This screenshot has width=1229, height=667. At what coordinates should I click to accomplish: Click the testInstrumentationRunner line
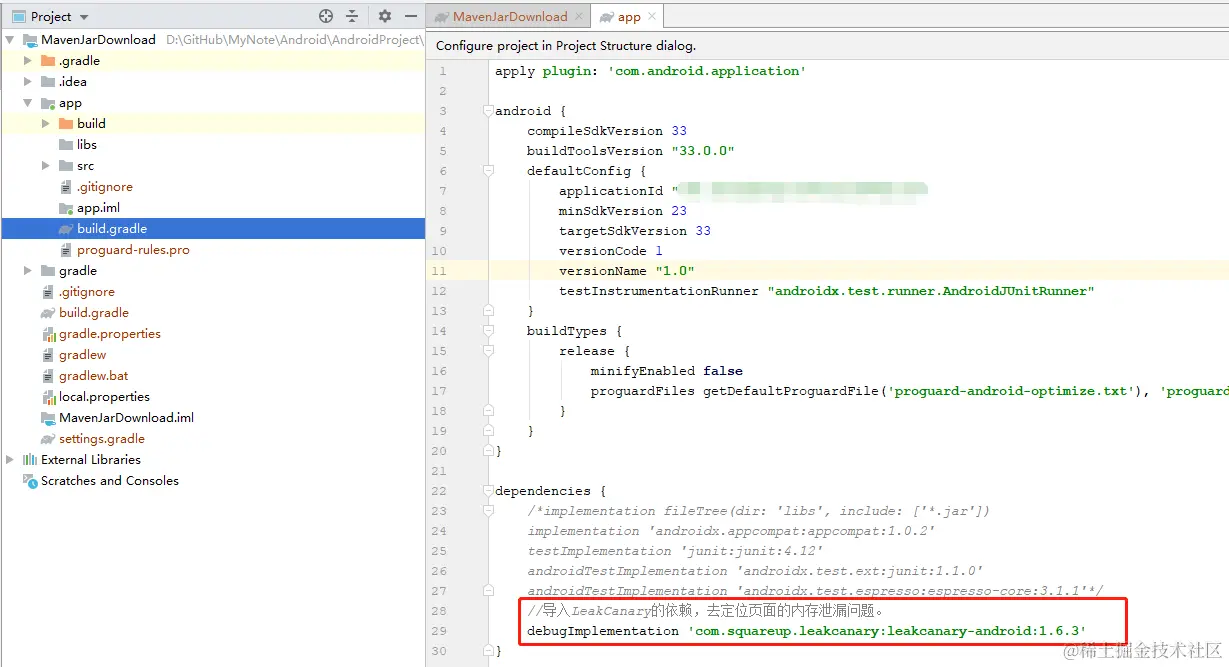[x=827, y=291]
